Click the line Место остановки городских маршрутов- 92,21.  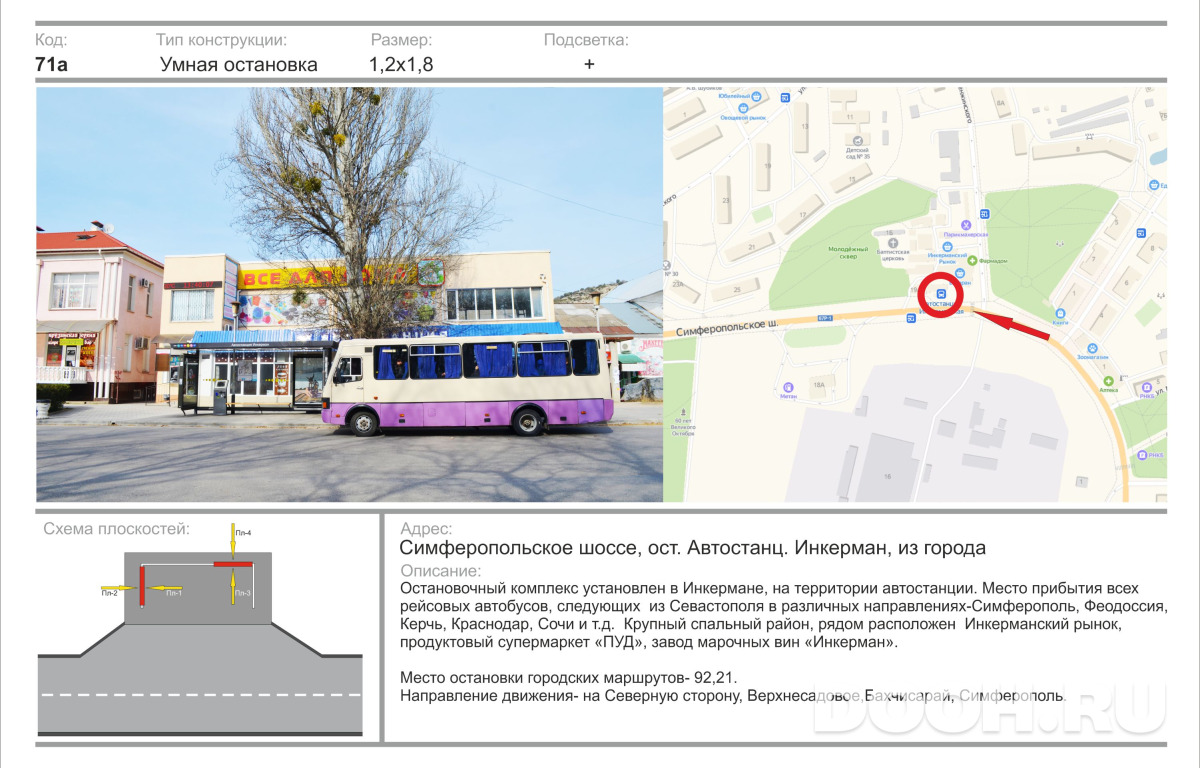[567, 677]
